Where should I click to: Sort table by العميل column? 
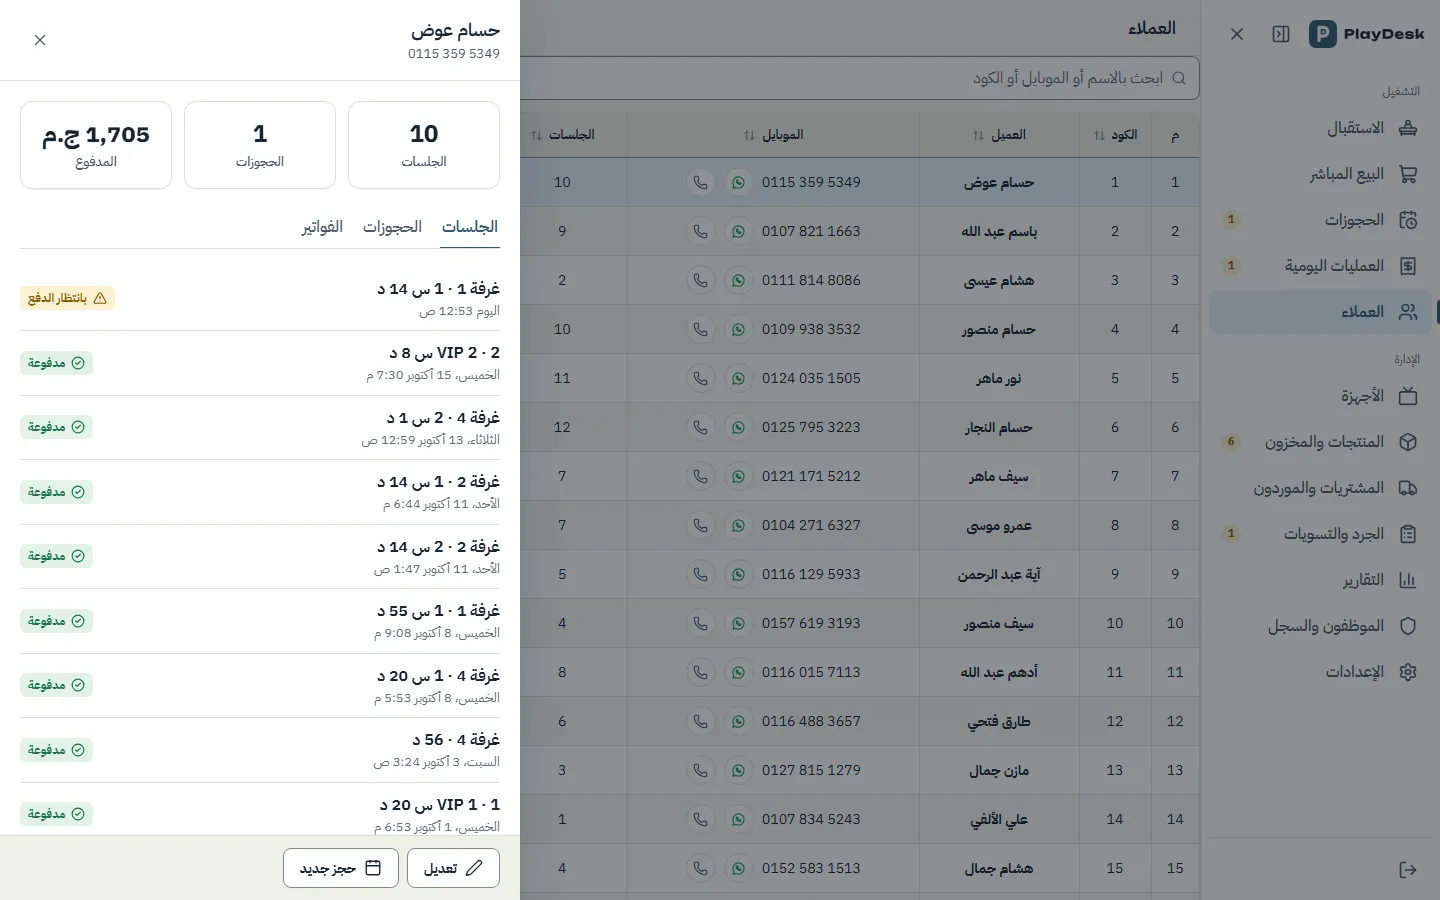click(999, 135)
